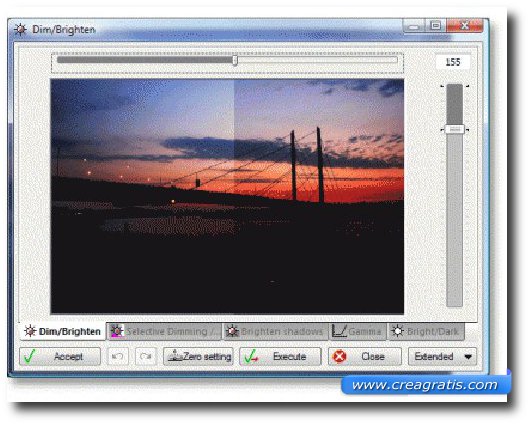This screenshot has width=530, height=425.
Task: Click the Zero setting button
Action: point(198,356)
